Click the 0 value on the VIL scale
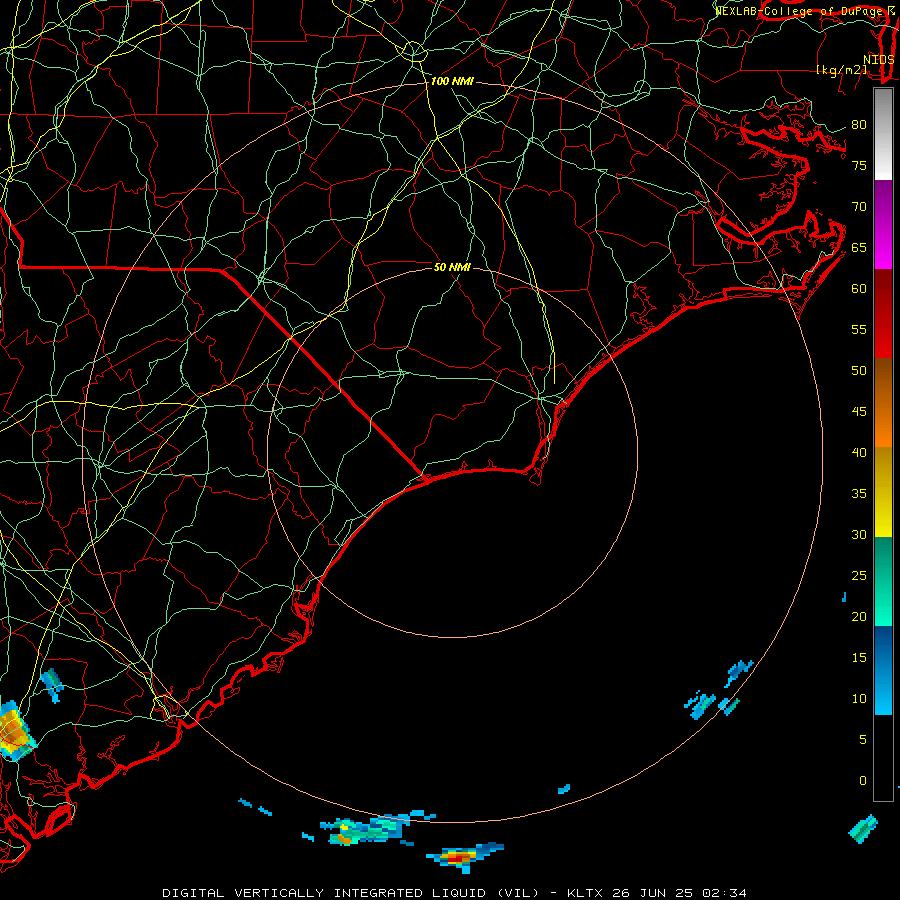 [x=863, y=781]
